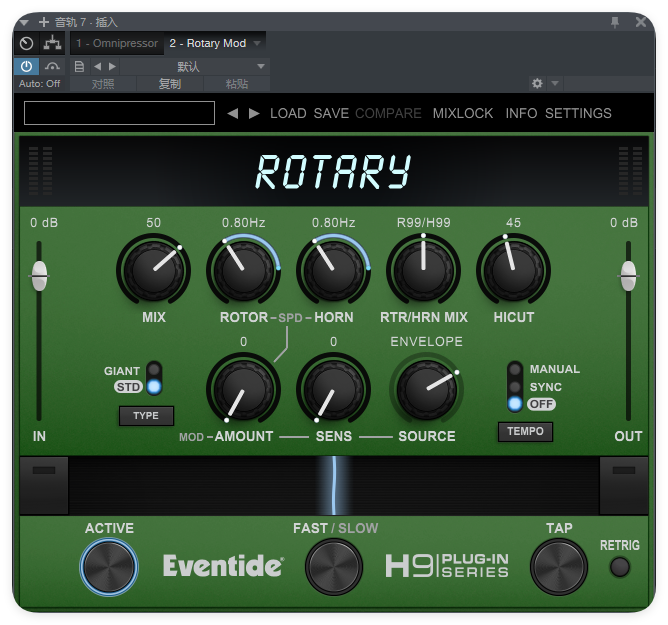Click the R99/H99 mix value

coord(423,223)
